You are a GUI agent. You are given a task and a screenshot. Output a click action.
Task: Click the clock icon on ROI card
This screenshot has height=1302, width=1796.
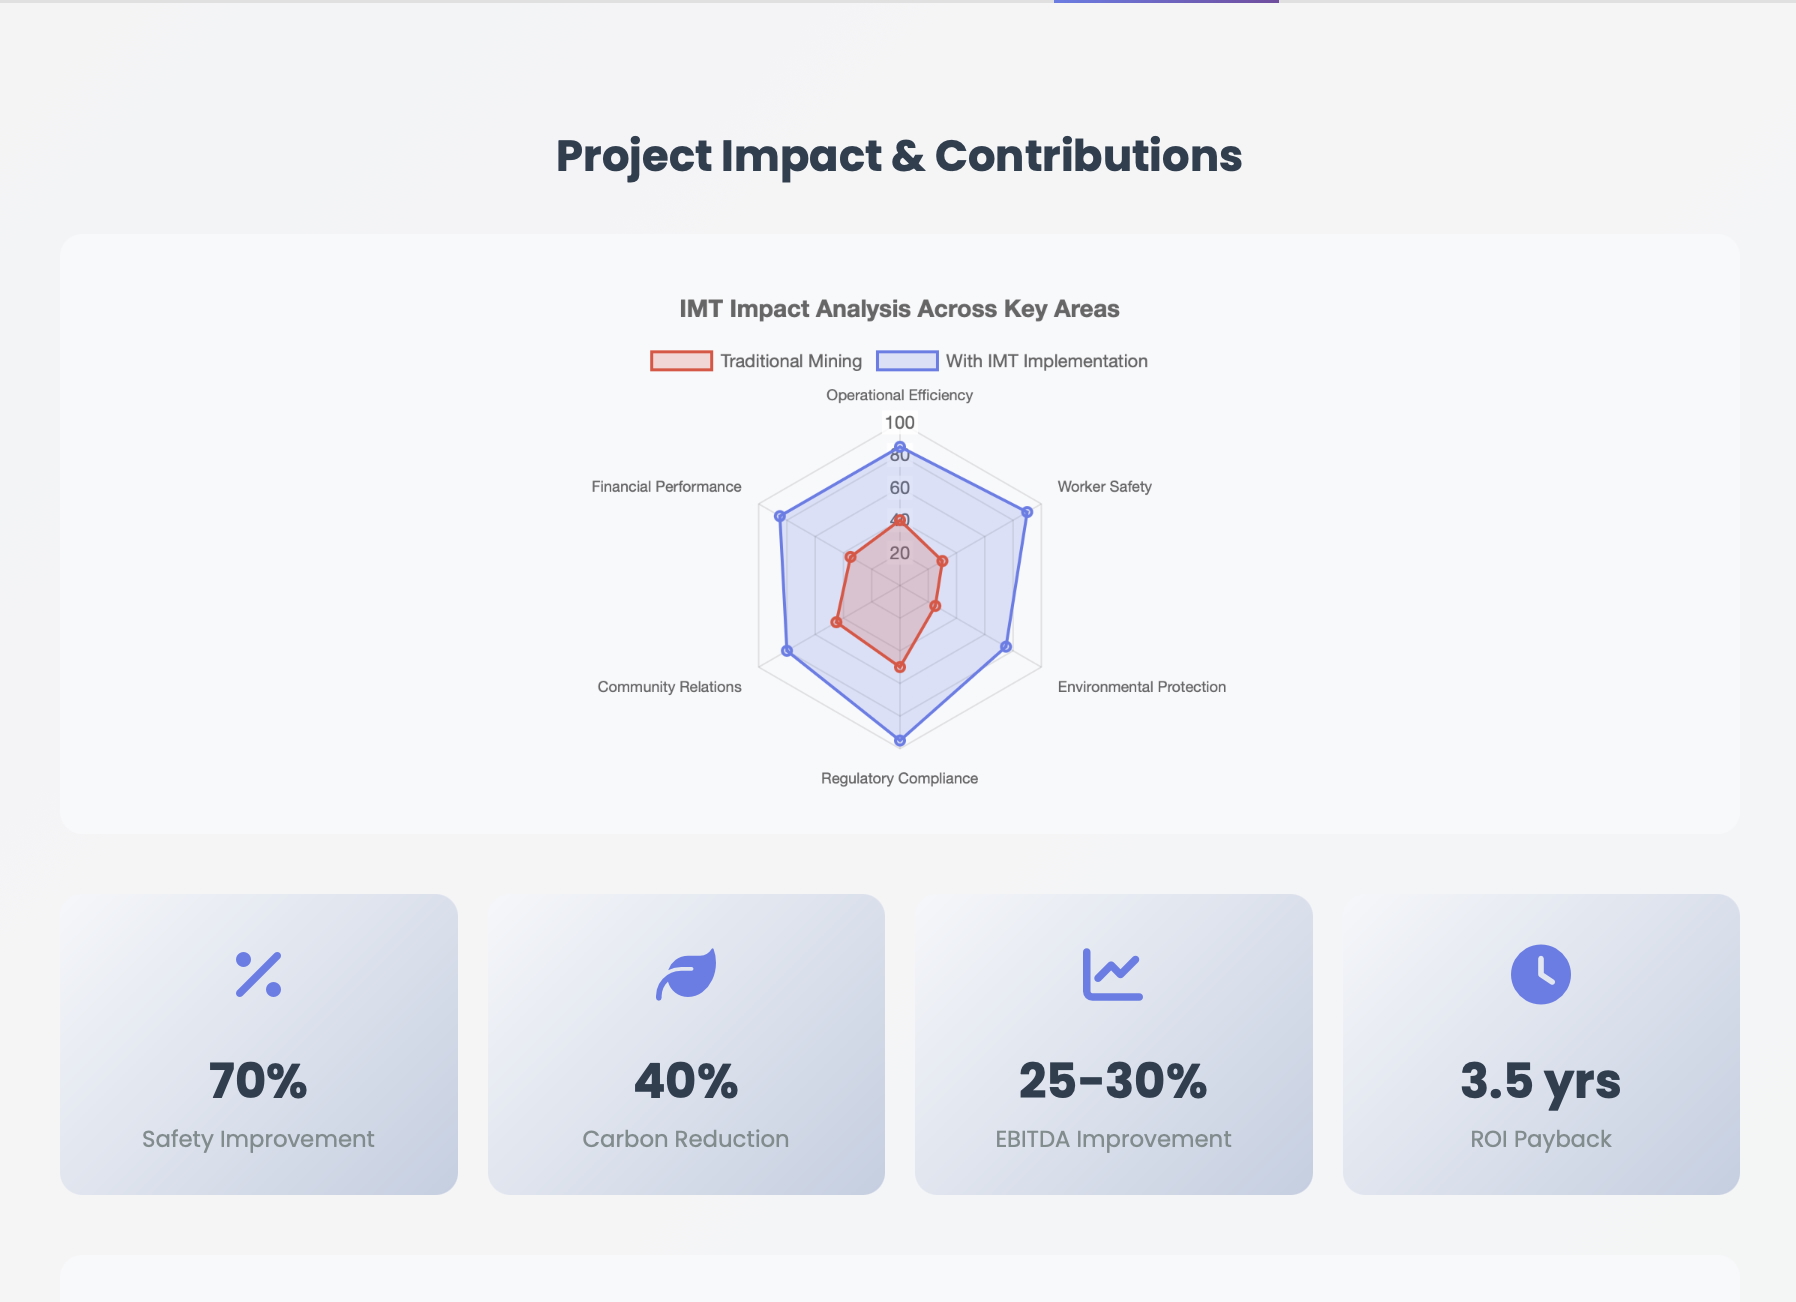point(1540,974)
